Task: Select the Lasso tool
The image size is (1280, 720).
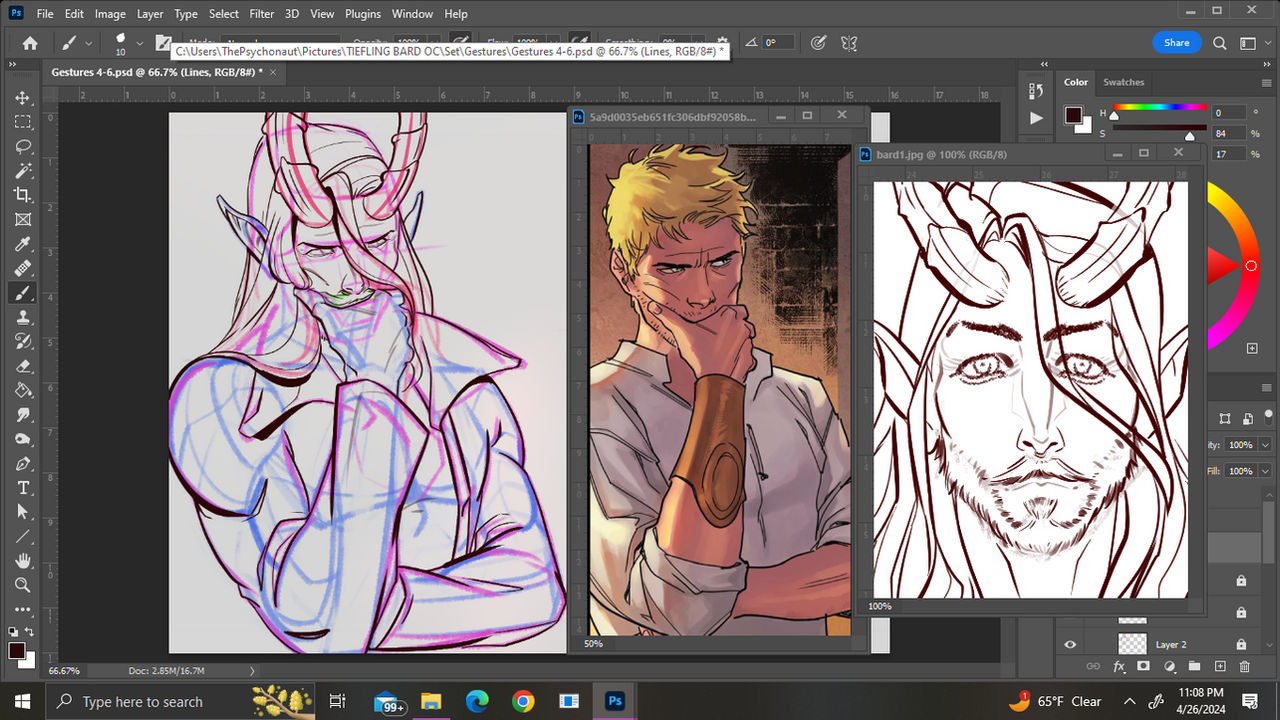Action: [23, 146]
